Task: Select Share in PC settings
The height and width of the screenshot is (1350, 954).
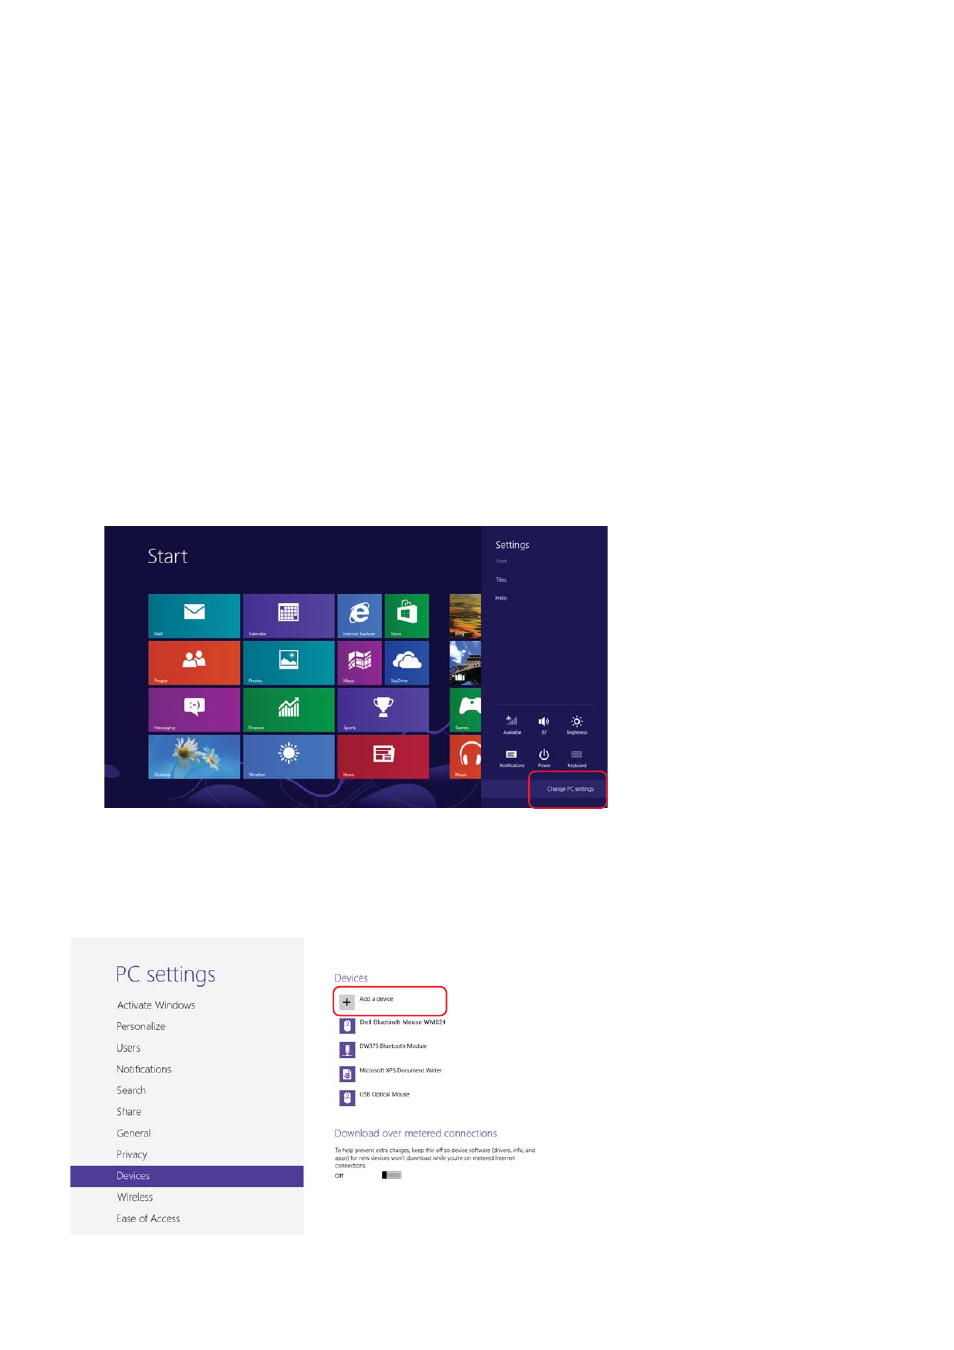Action: click(x=129, y=1112)
